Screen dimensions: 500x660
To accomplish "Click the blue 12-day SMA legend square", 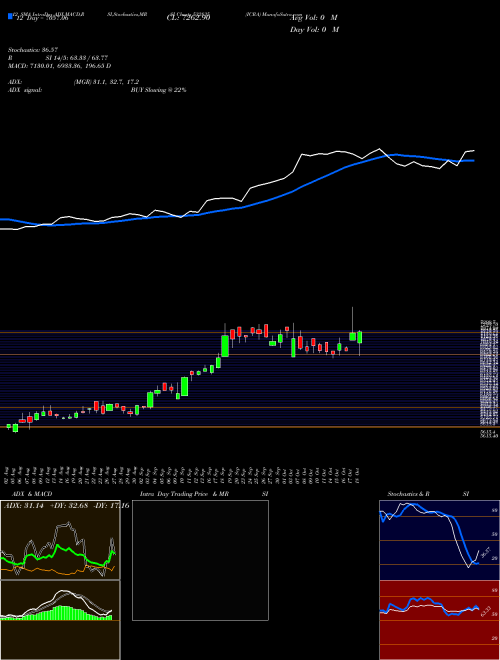I will 10,17.
